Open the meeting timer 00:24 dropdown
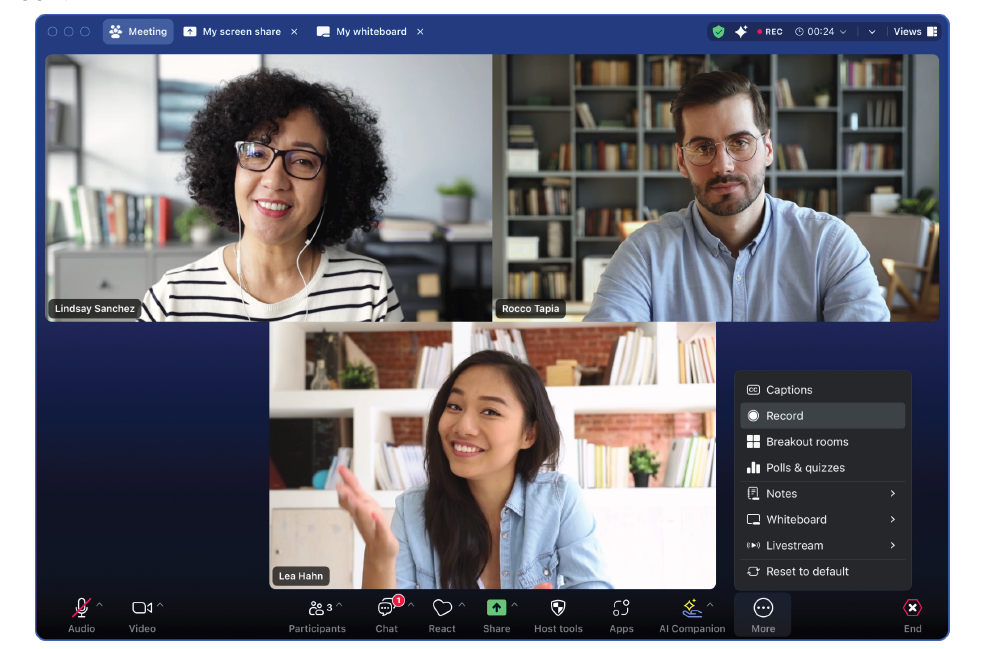Viewport: 999px width, 649px height. (x=821, y=32)
